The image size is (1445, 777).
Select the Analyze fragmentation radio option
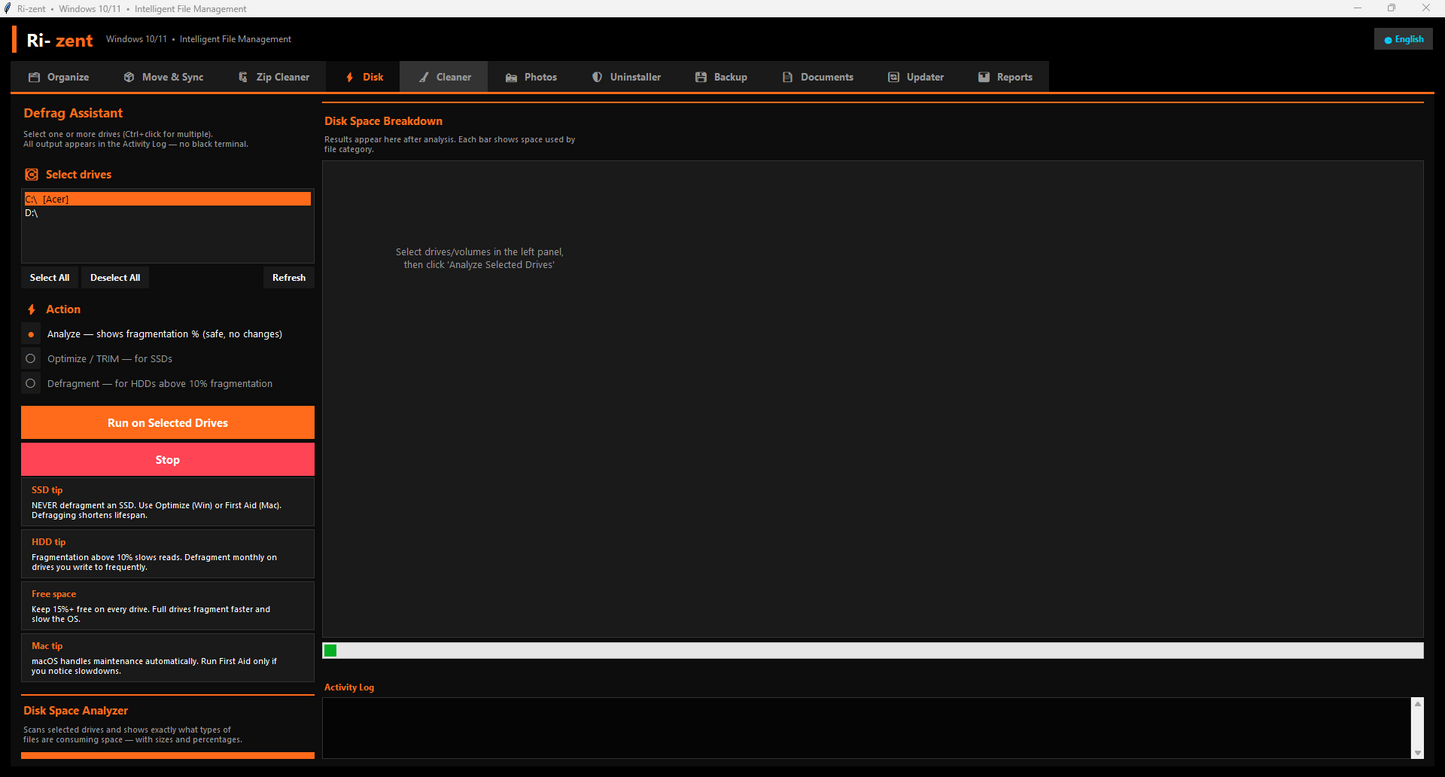coord(32,334)
